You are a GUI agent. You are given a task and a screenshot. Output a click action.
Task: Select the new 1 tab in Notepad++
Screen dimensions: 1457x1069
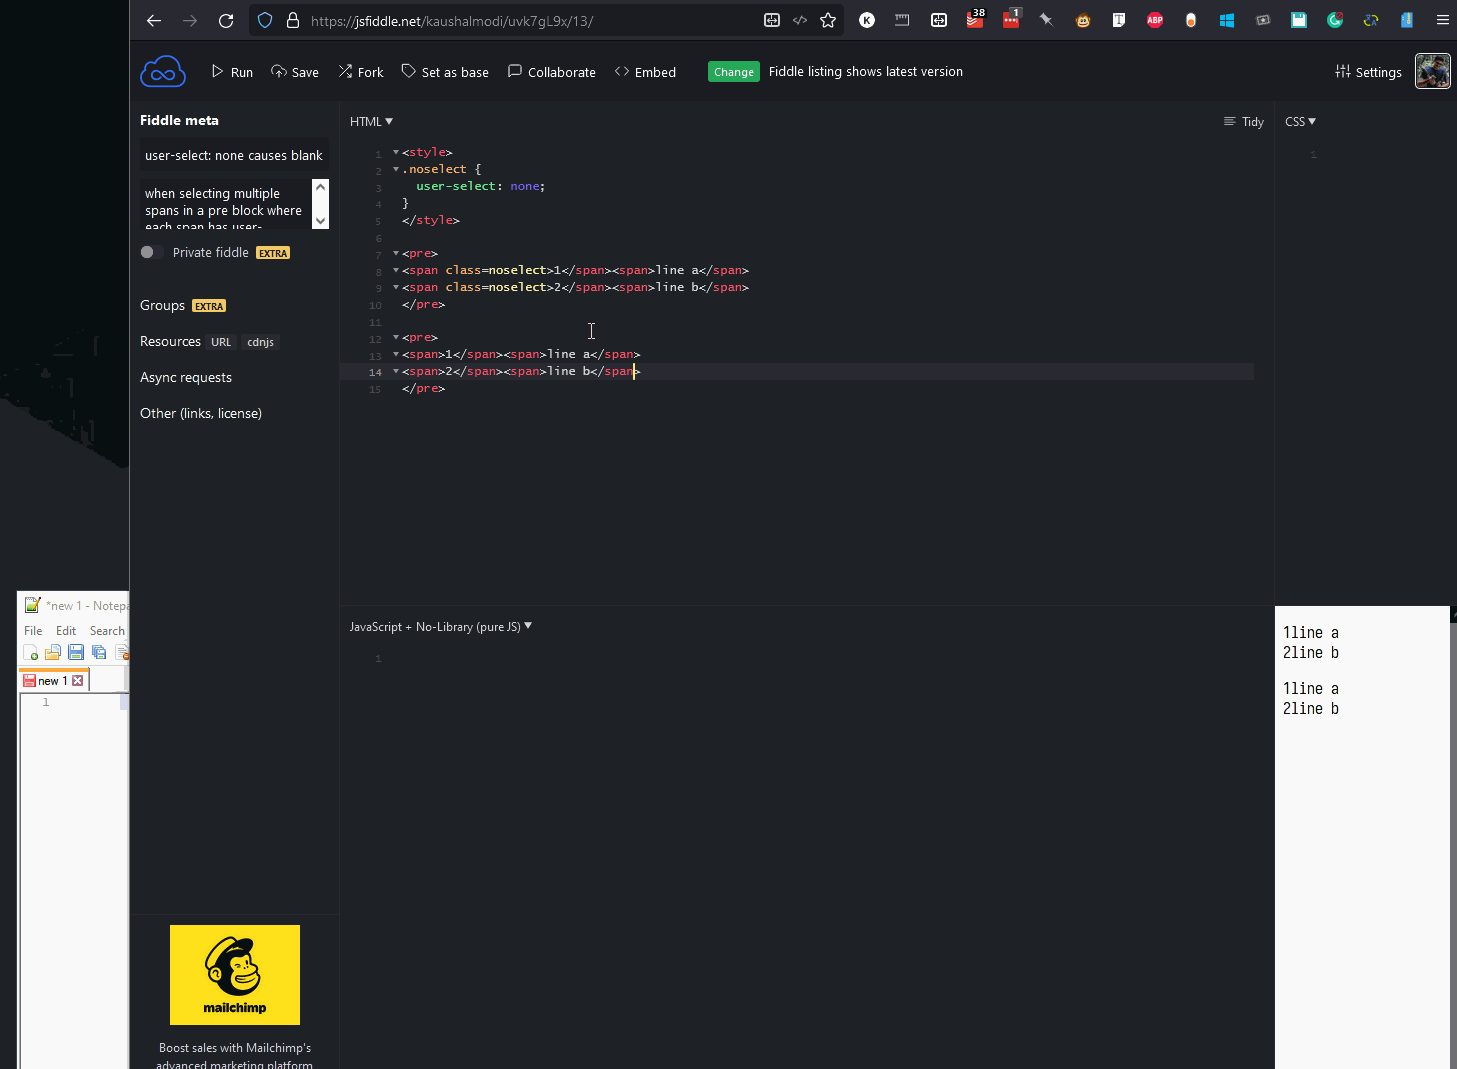[48, 680]
